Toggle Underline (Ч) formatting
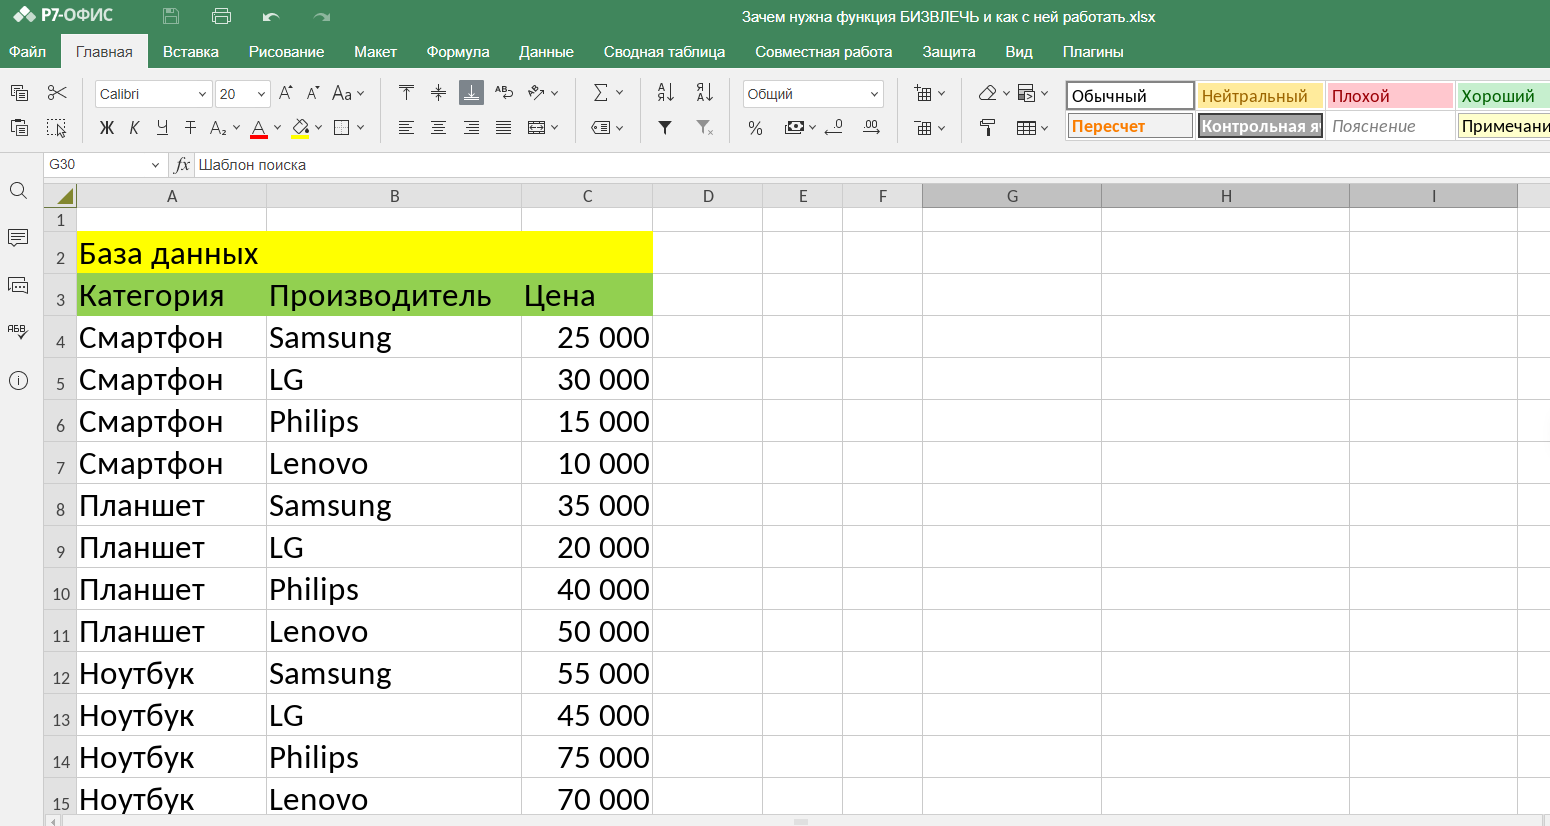This screenshot has height=826, width=1550. (162, 128)
